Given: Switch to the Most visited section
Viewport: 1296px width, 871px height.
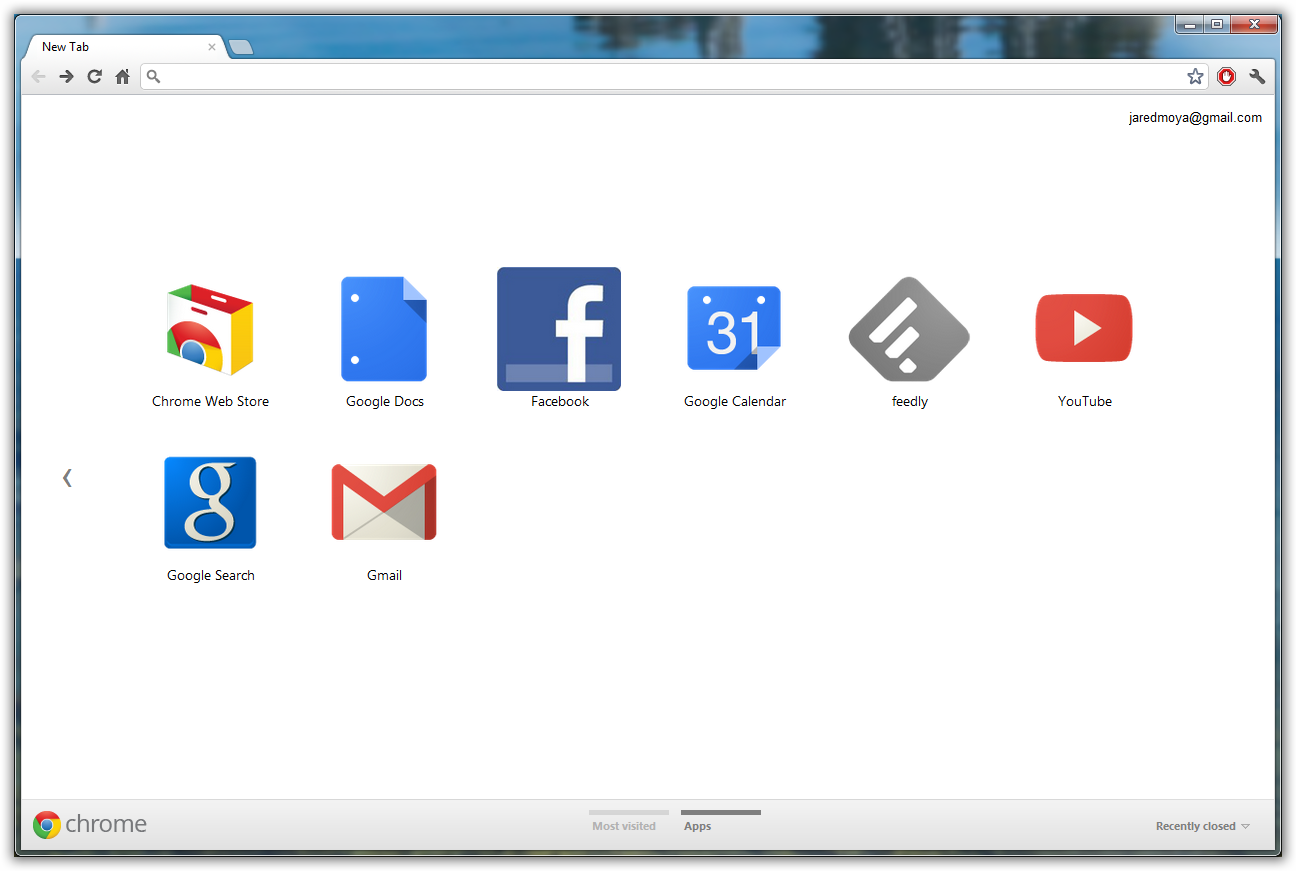Looking at the screenshot, I should click(x=625, y=823).
